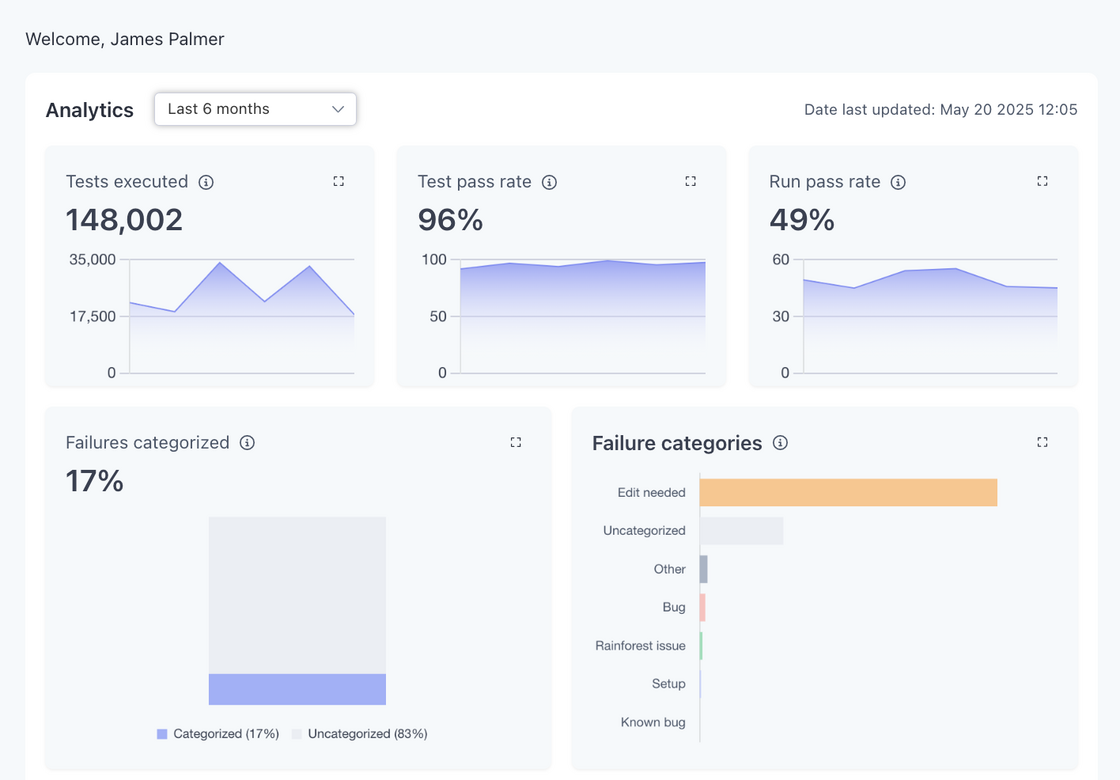Click info icon beside Run pass rate
This screenshot has width=1120, height=780.
pyautogui.click(x=898, y=182)
